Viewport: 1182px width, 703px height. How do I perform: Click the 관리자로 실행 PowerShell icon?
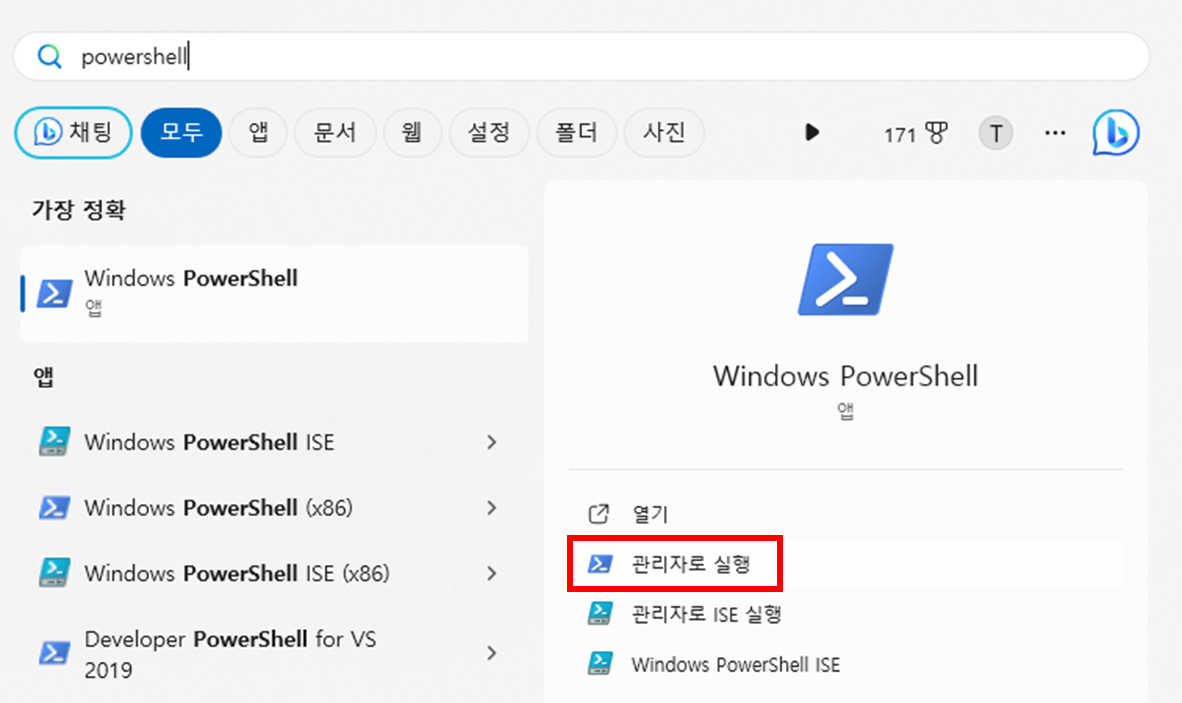600,564
